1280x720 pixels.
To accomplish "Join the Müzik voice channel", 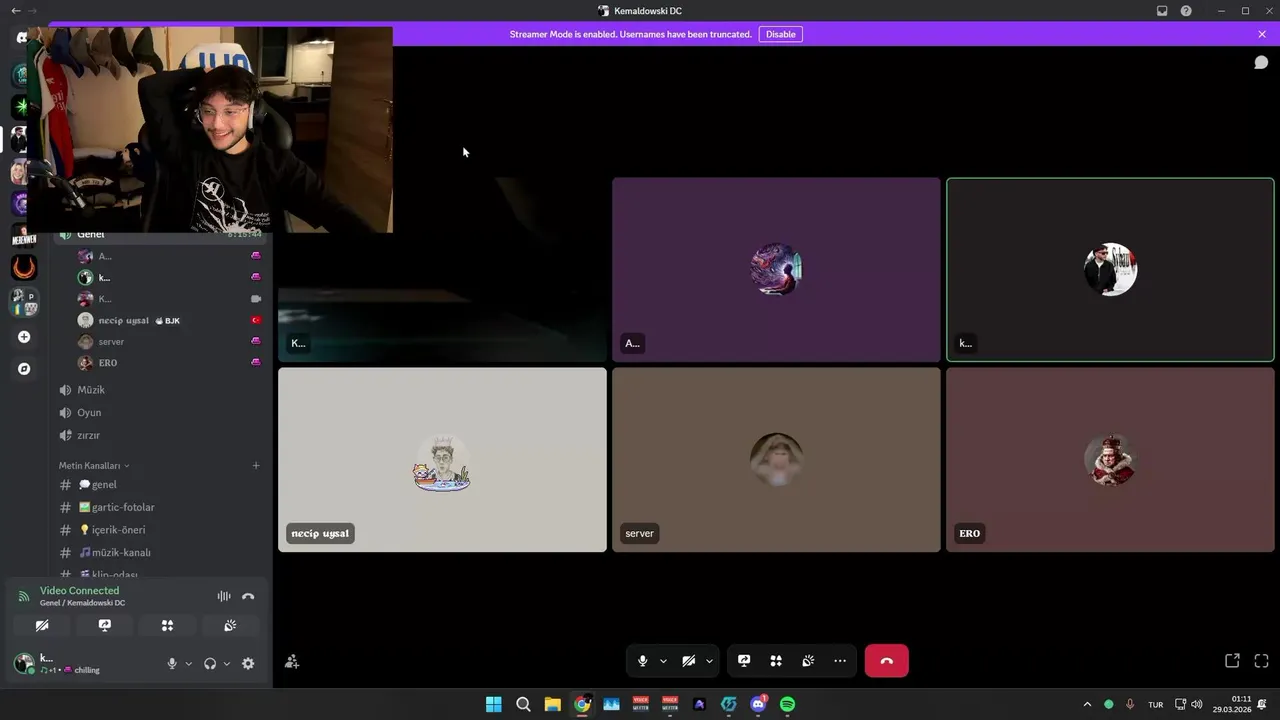I will (160, 390).
